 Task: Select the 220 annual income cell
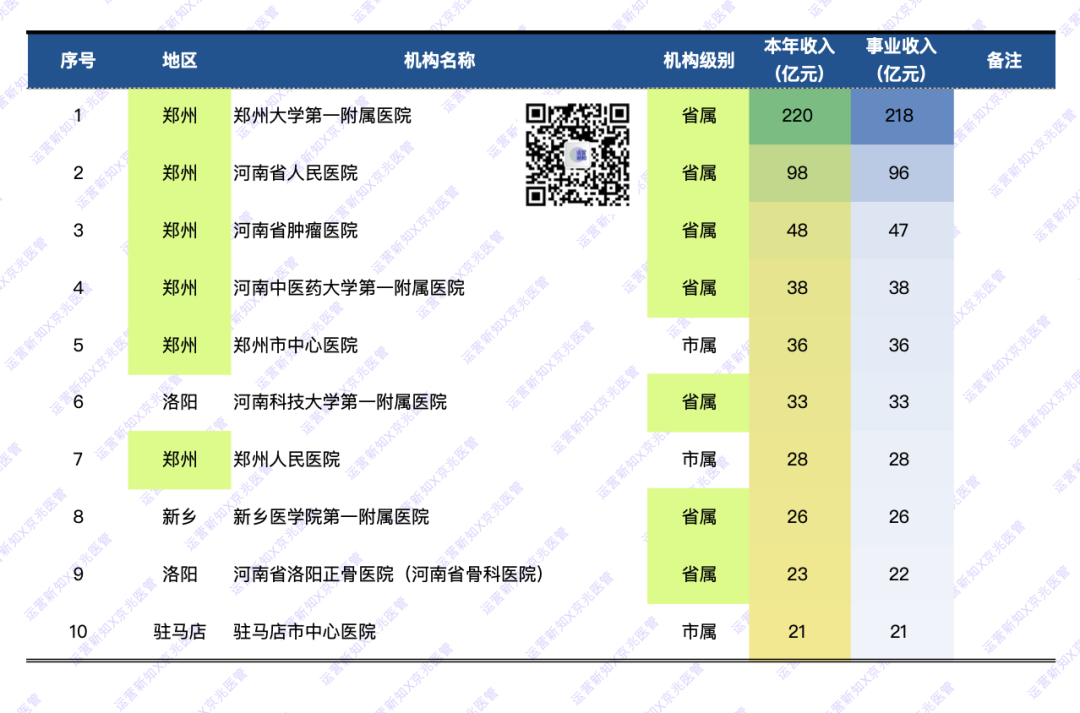(800, 116)
